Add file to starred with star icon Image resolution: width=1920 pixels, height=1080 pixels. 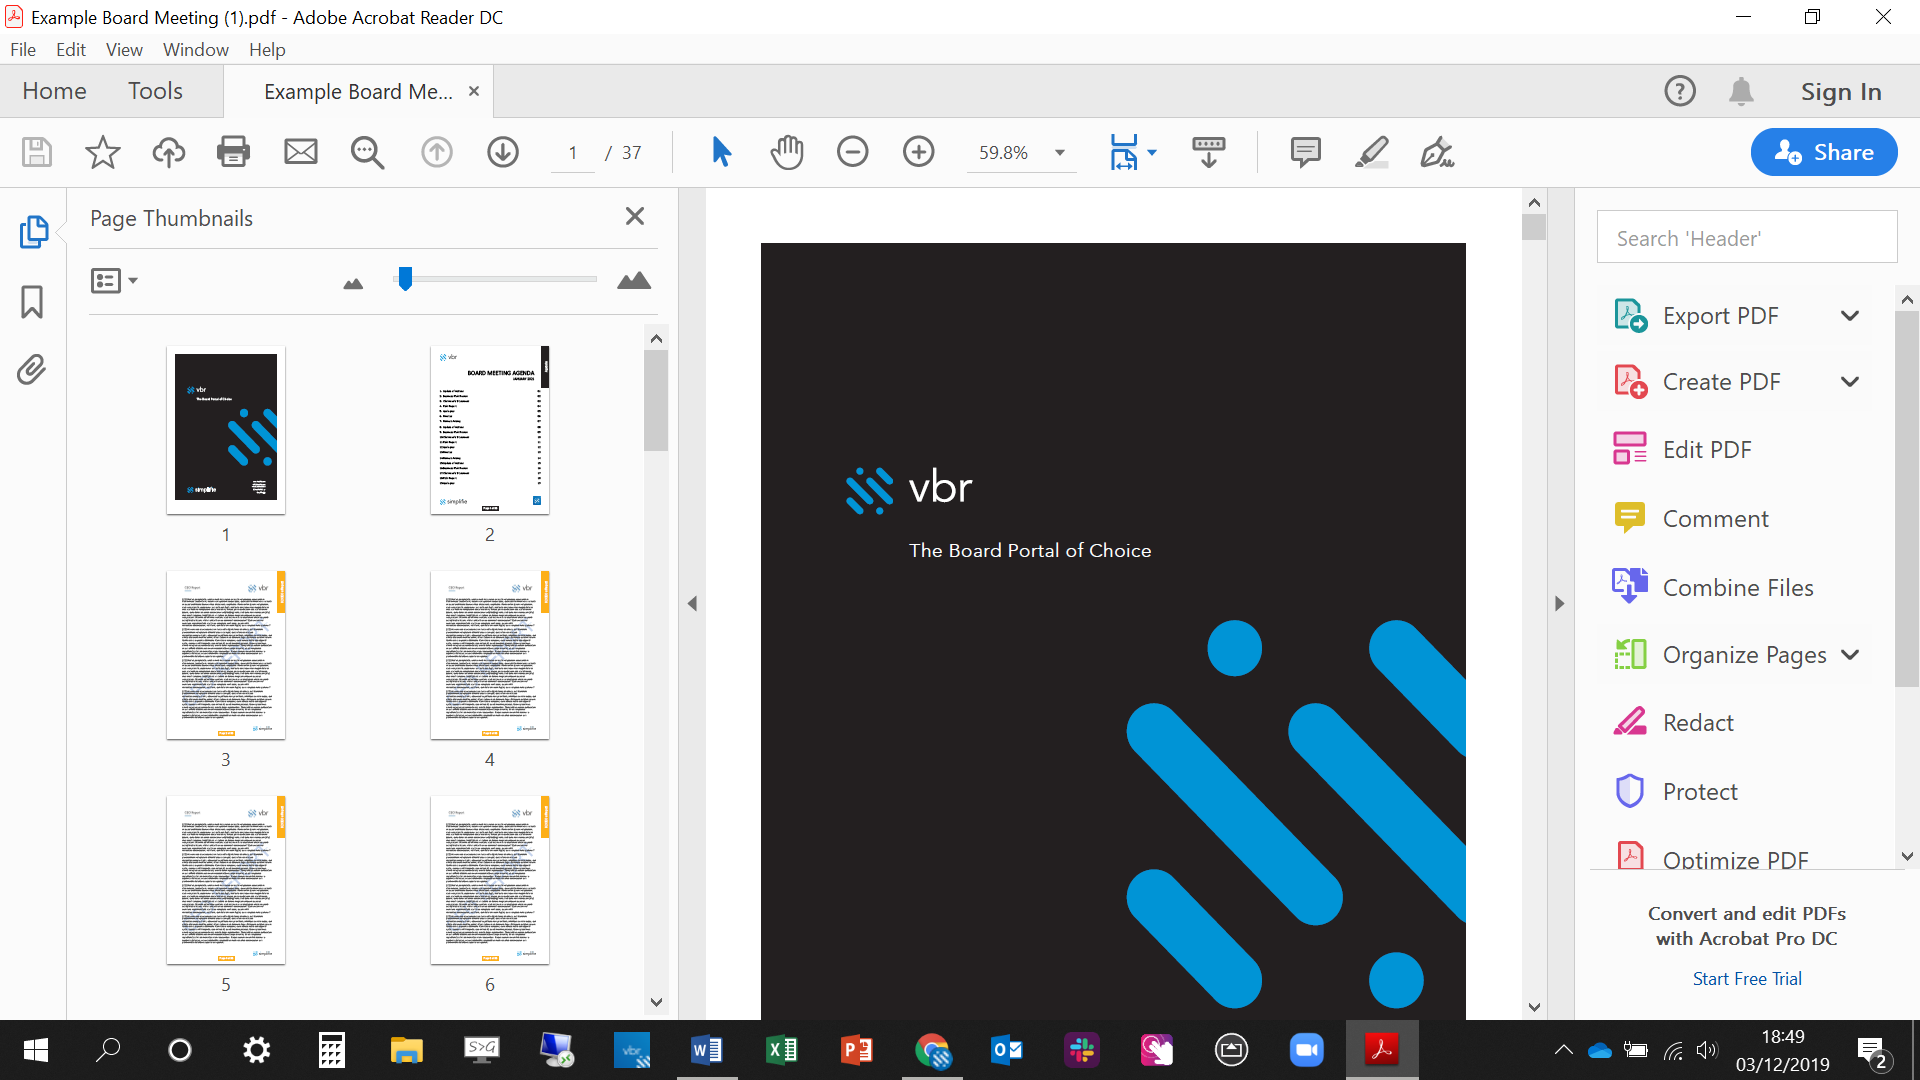tap(102, 152)
